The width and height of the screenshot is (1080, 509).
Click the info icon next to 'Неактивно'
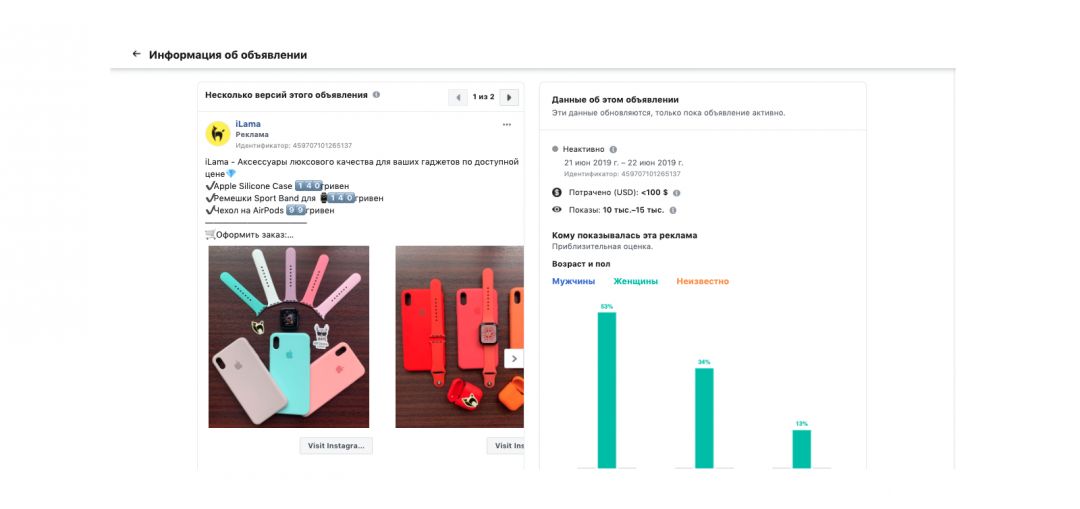click(x=613, y=149)
